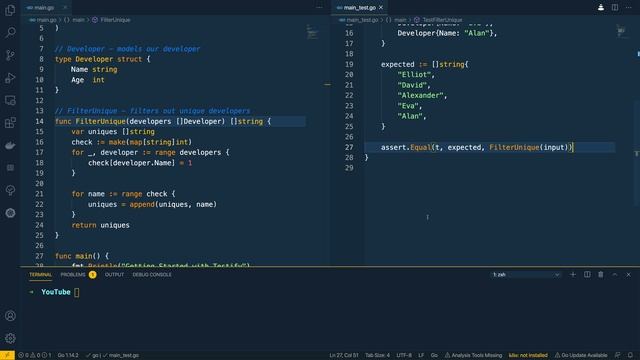Click line 14 func FilterUnique declaration
Viewport: 640px width, 360px height.
click(x=163, y=121)
